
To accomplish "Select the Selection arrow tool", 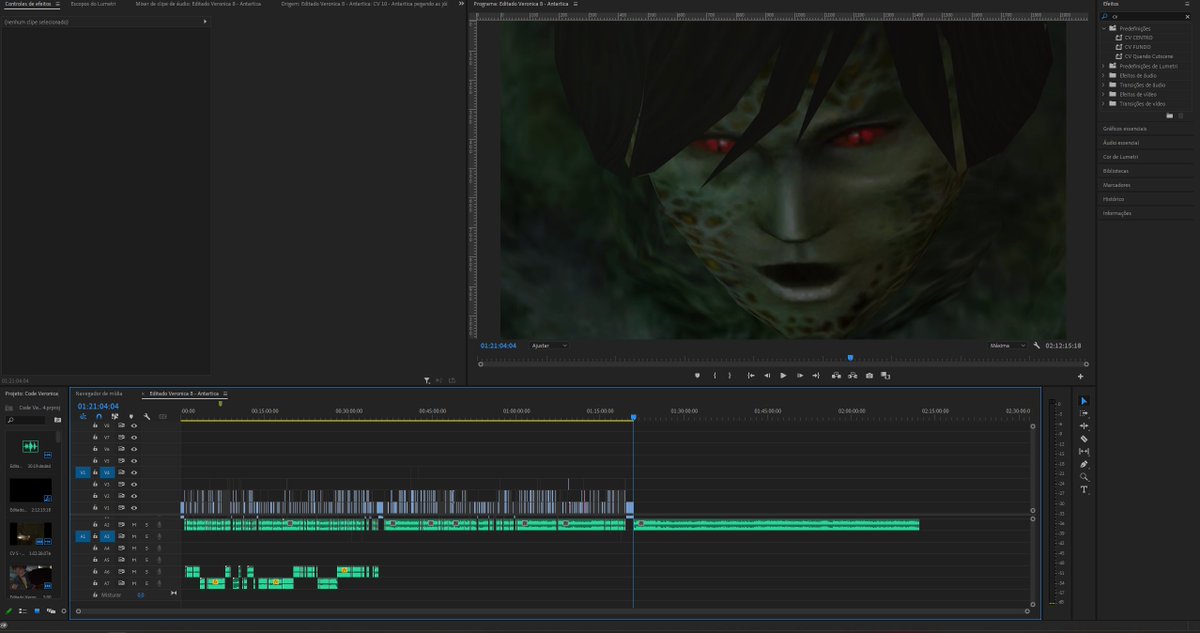I will (x=1084, y=401).
